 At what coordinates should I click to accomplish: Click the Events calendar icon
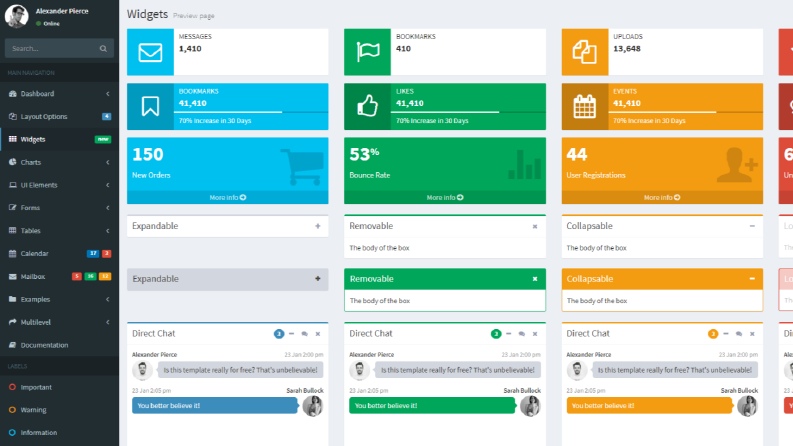coord(585,107)
